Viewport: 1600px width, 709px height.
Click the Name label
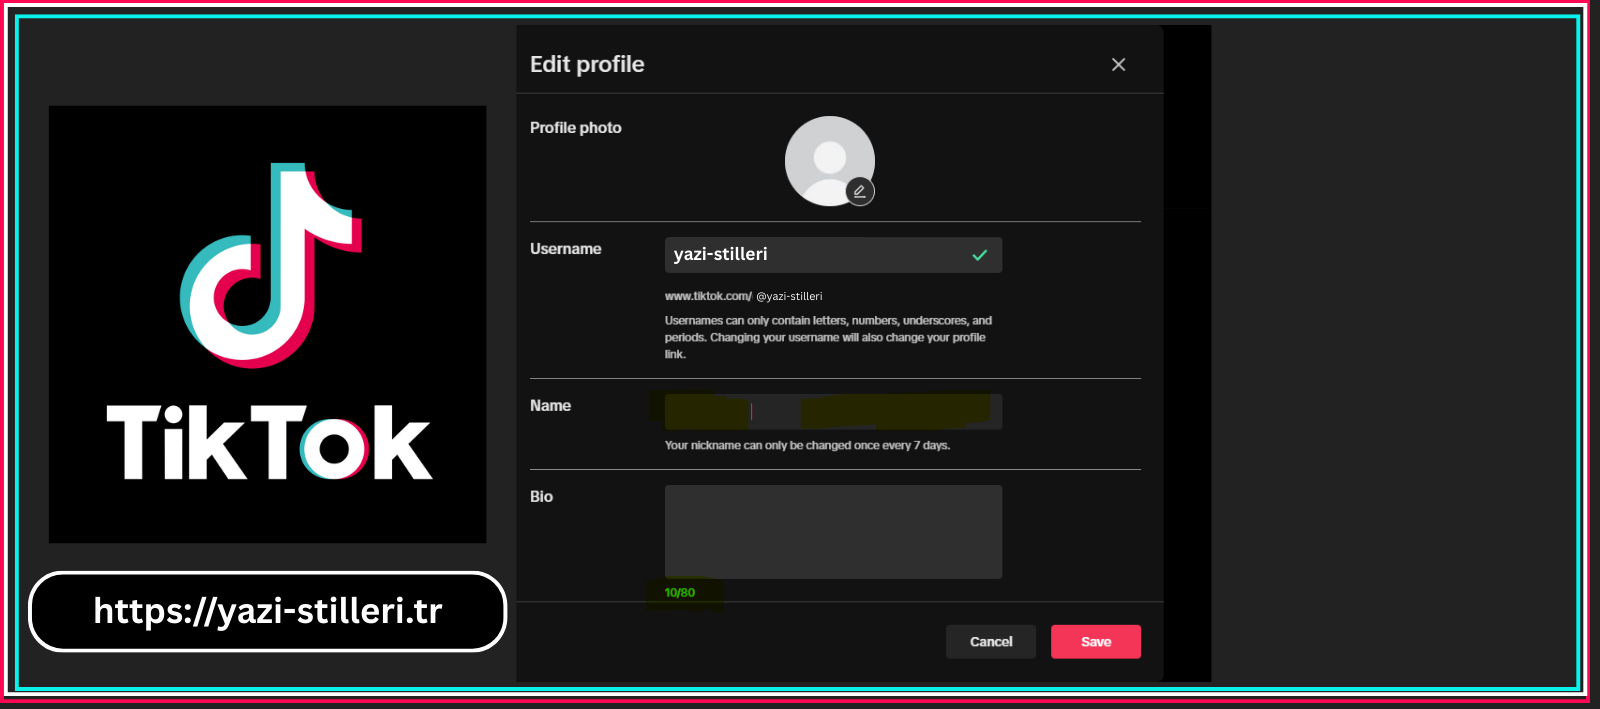coord(550,406)
